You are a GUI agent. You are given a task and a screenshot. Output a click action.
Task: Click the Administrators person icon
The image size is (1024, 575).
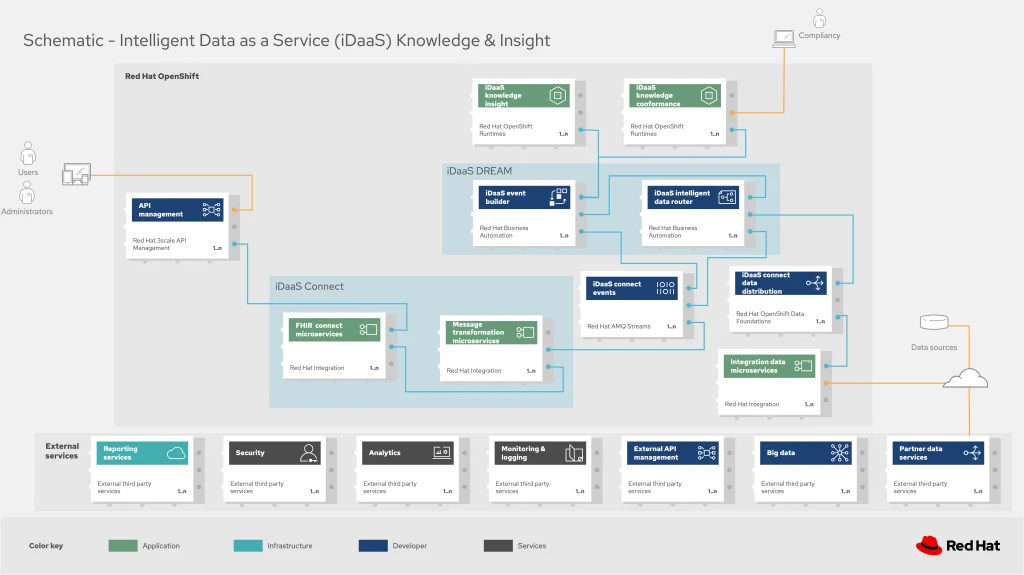(27, 193)
